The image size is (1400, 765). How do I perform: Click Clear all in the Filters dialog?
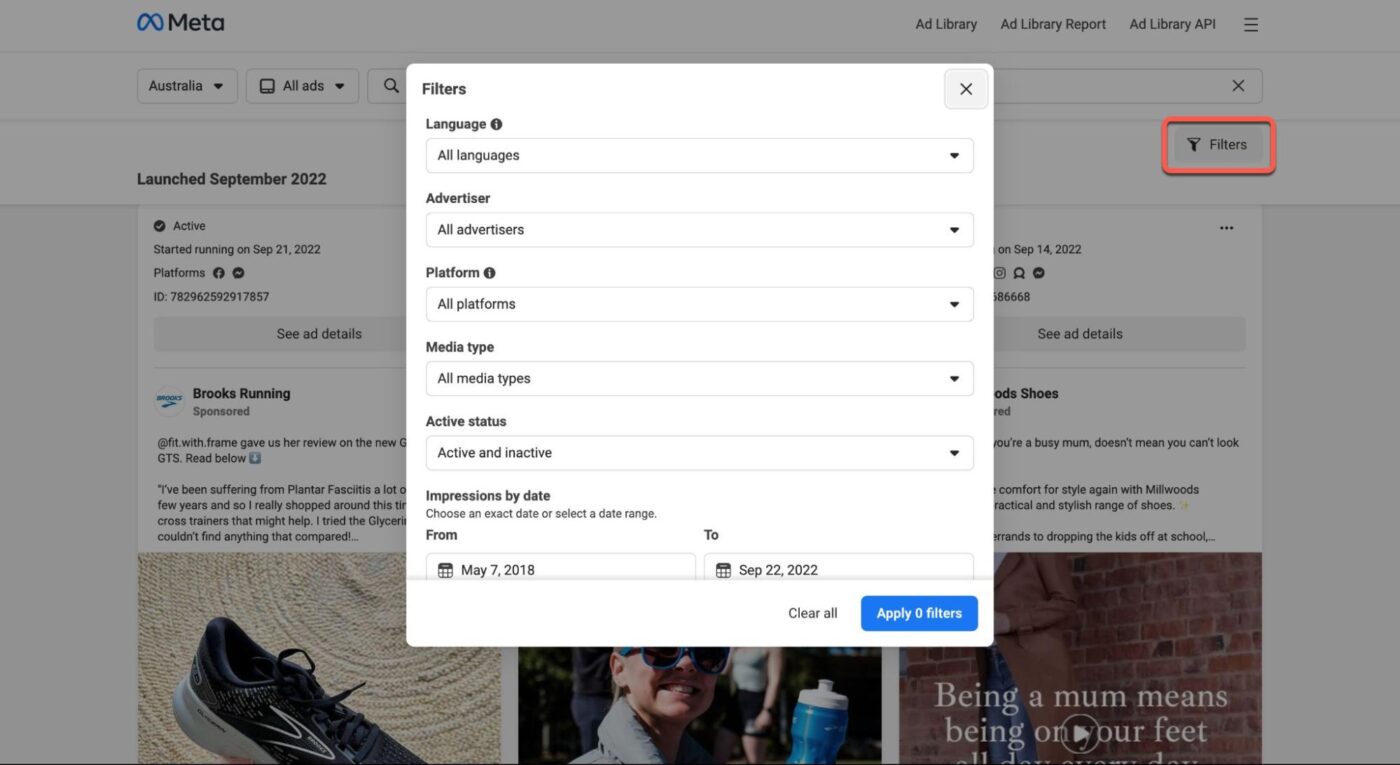click(x=812, y=612)
